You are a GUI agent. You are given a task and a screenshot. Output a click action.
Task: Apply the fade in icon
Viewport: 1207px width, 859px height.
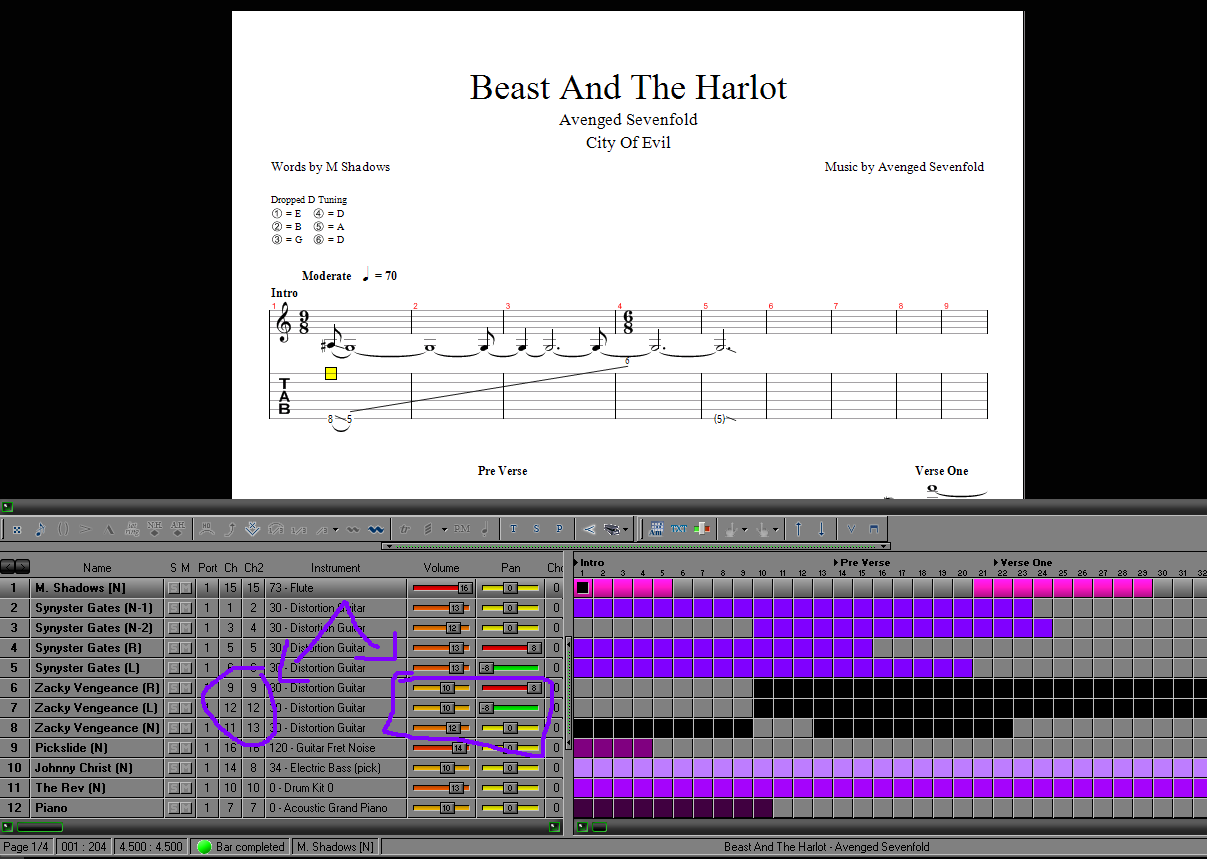coord(589,529)
